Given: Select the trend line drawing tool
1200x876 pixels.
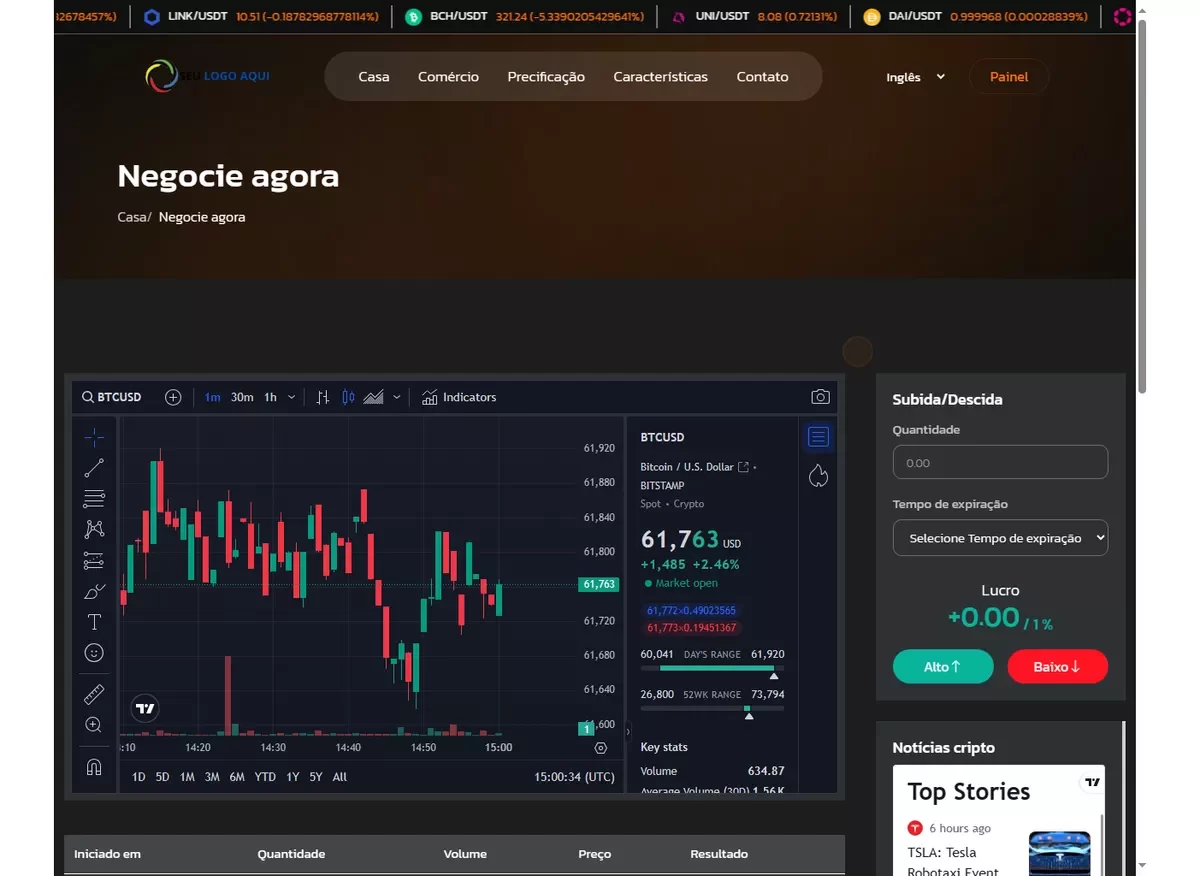Looking at the screenshot, I should (94, 468).
